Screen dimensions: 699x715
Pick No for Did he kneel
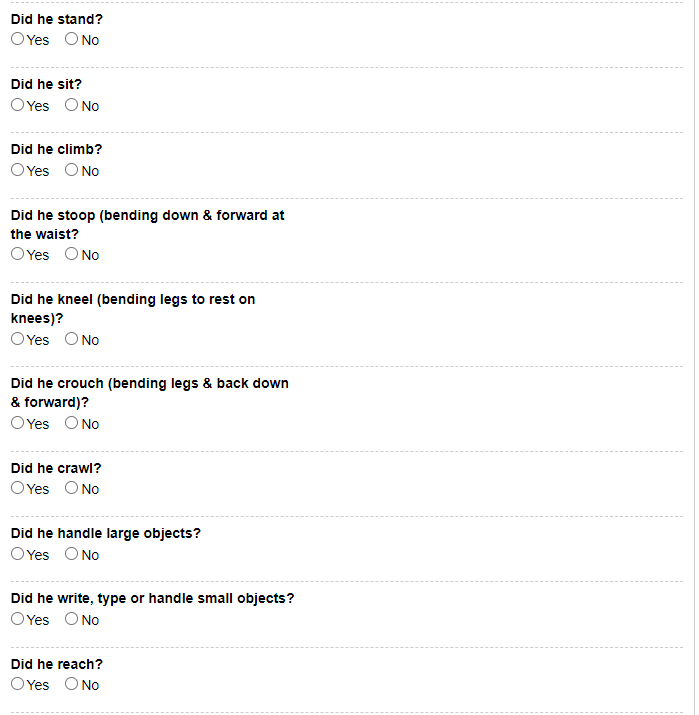click(72, 339)
